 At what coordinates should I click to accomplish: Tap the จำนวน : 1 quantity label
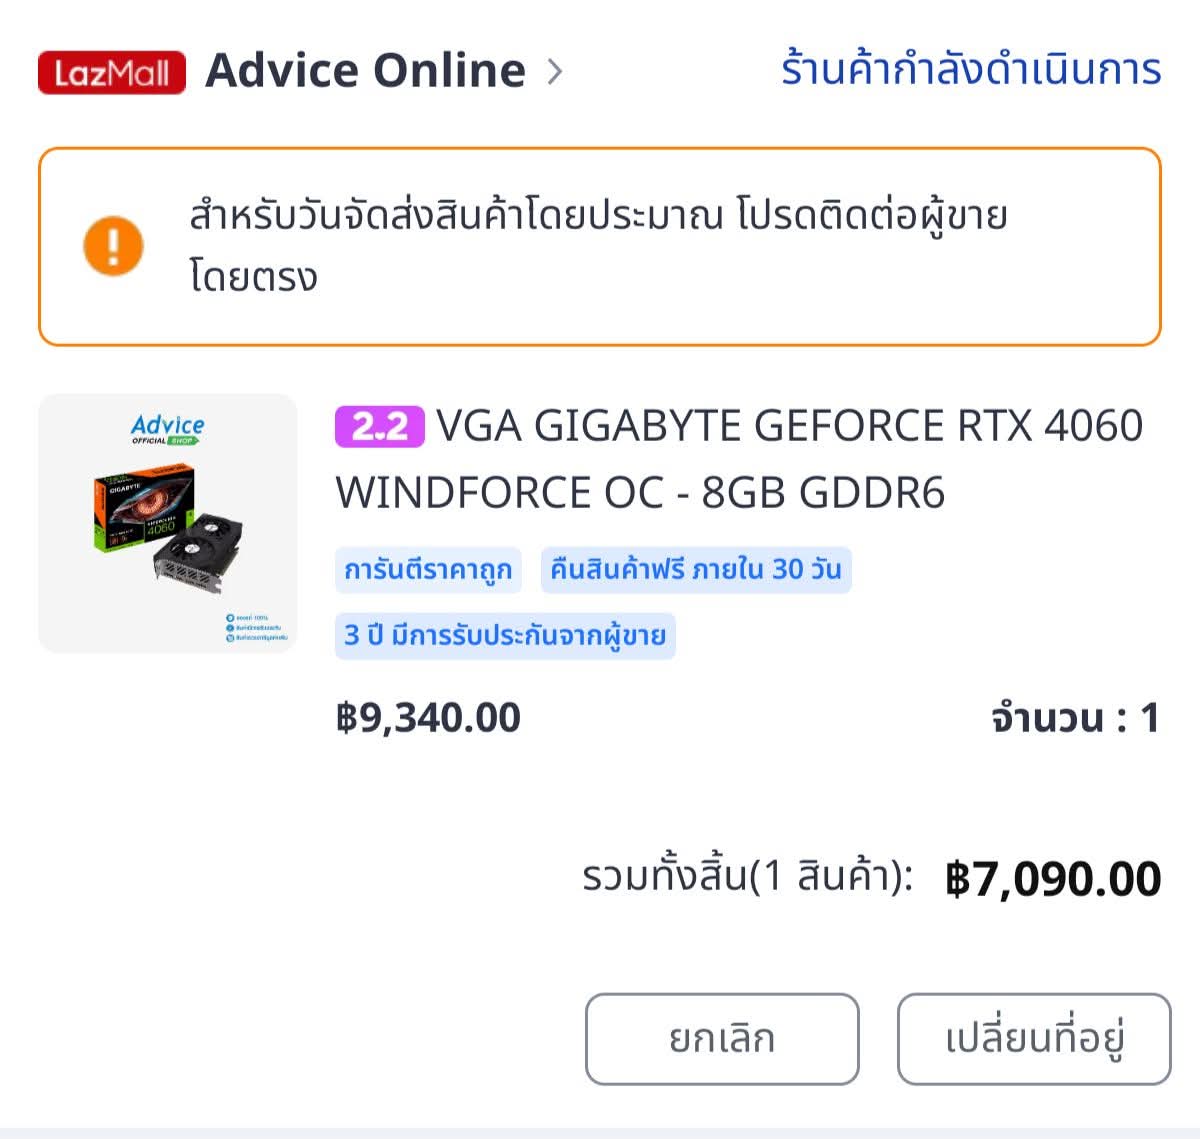coord(1076,718)
